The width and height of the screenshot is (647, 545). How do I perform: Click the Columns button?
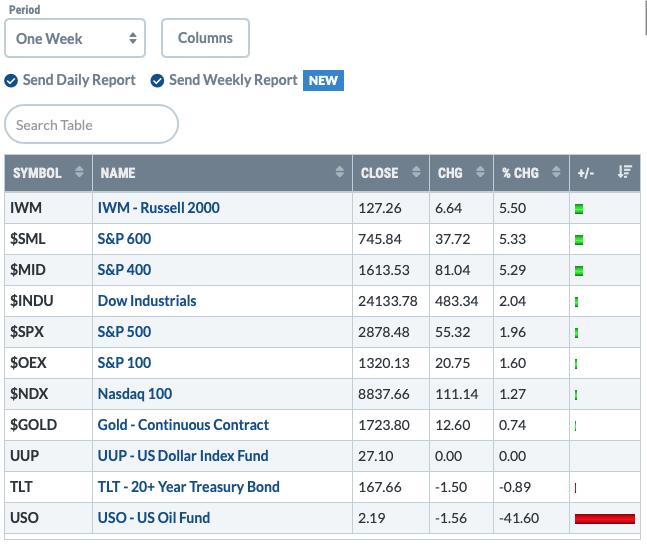point(205,38)
